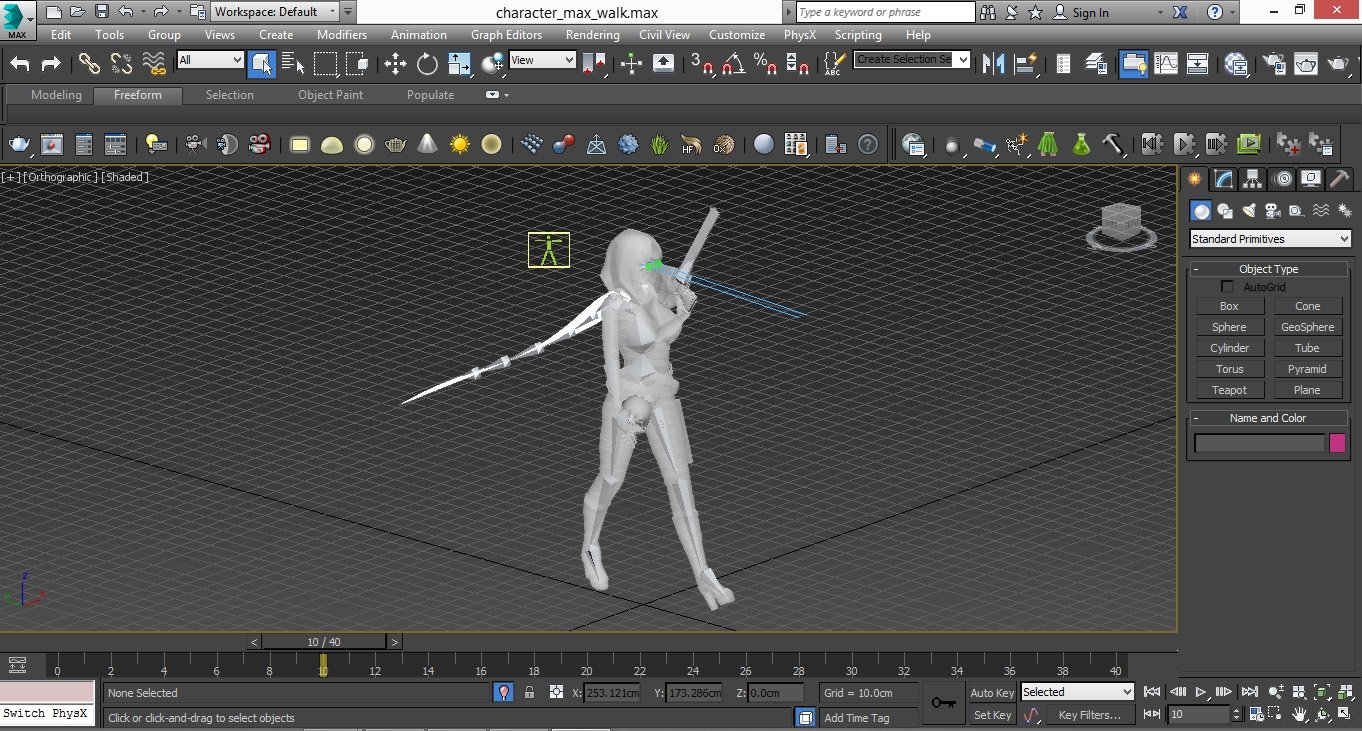This screenshot has height=731, width=1362.
Task: Create a Teapot primitive button
Action: tap(1229, 390)
